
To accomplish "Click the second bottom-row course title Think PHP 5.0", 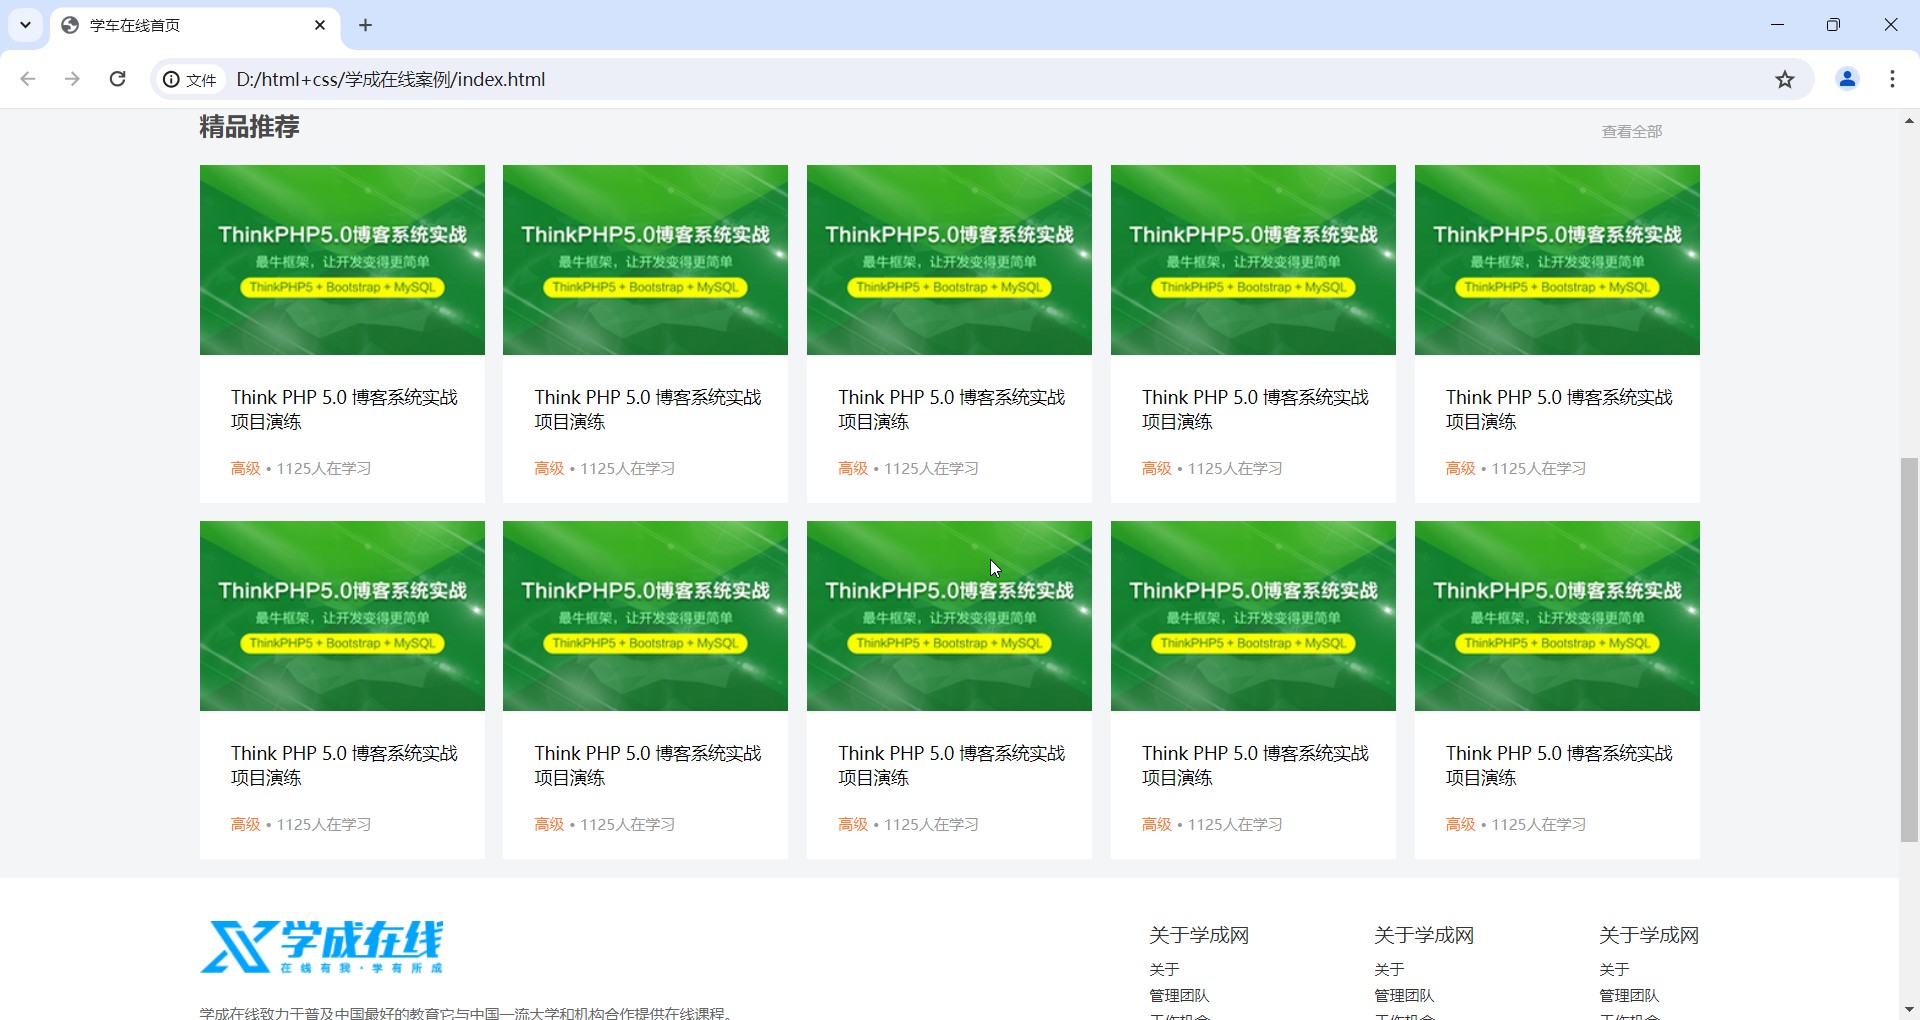I will pyautogui.click(x=648, y=765).
